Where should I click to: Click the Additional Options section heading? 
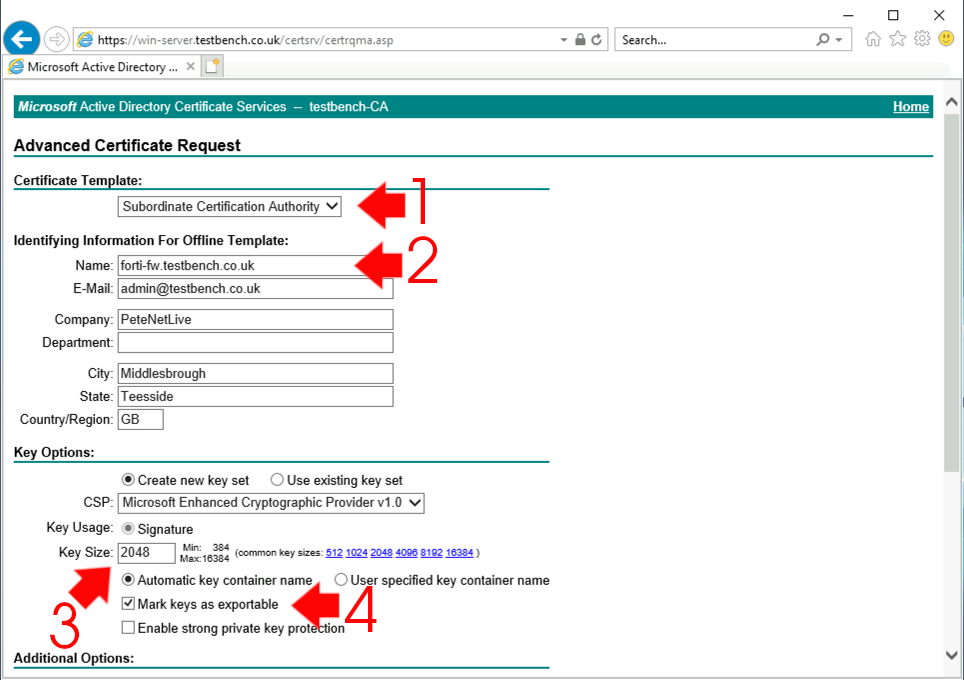(74, 658)
